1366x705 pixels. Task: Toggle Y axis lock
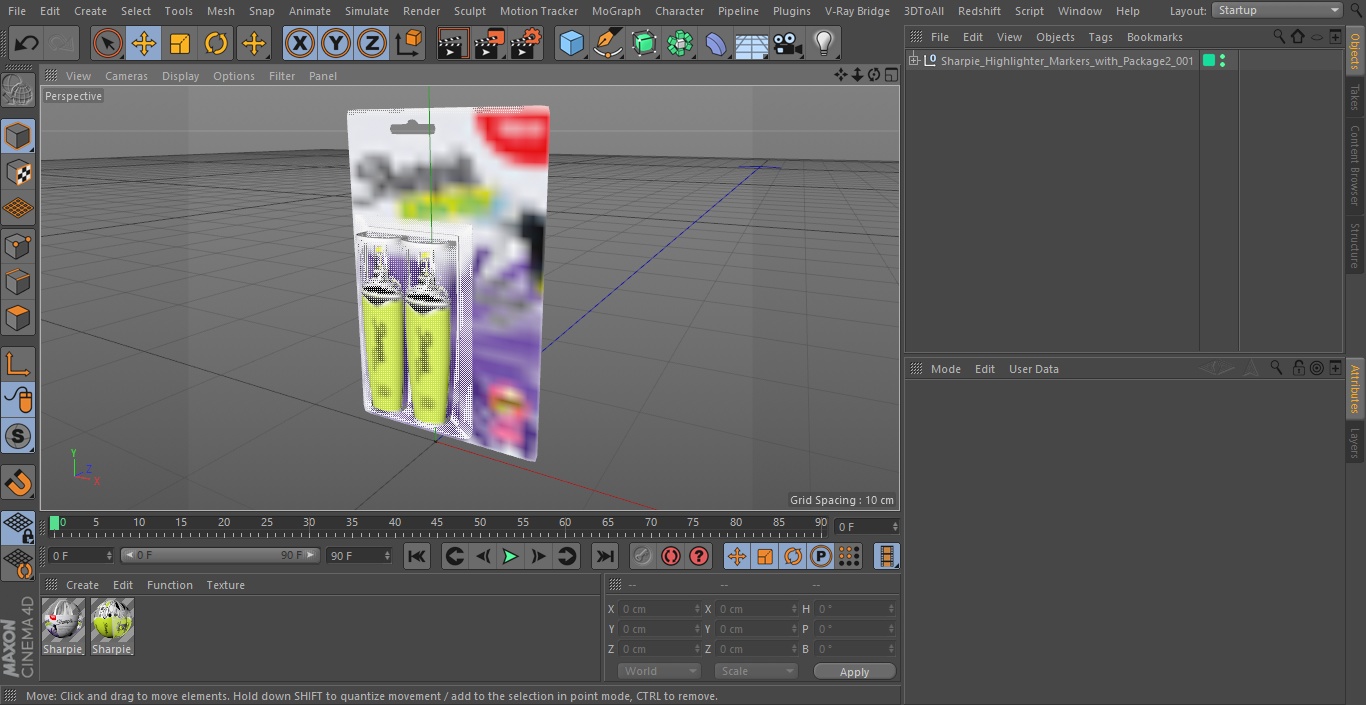click(336, 43)
